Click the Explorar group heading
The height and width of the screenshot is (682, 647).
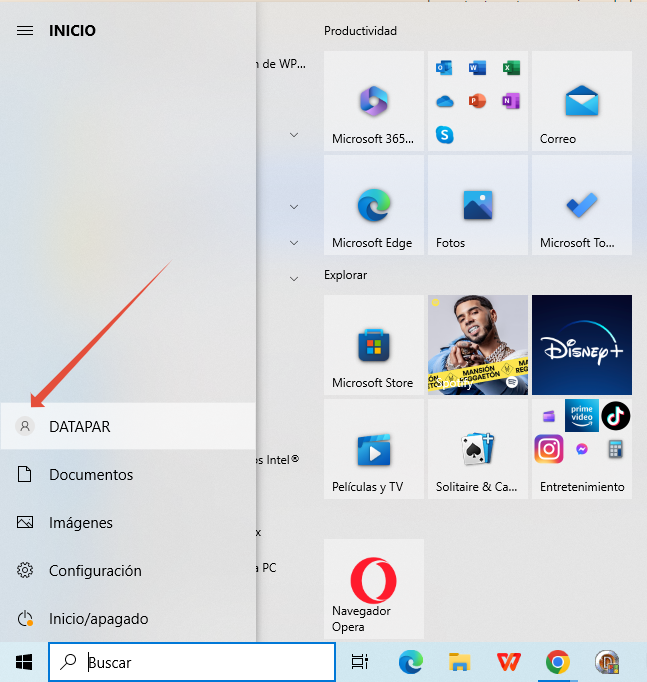tap(345, 275)
